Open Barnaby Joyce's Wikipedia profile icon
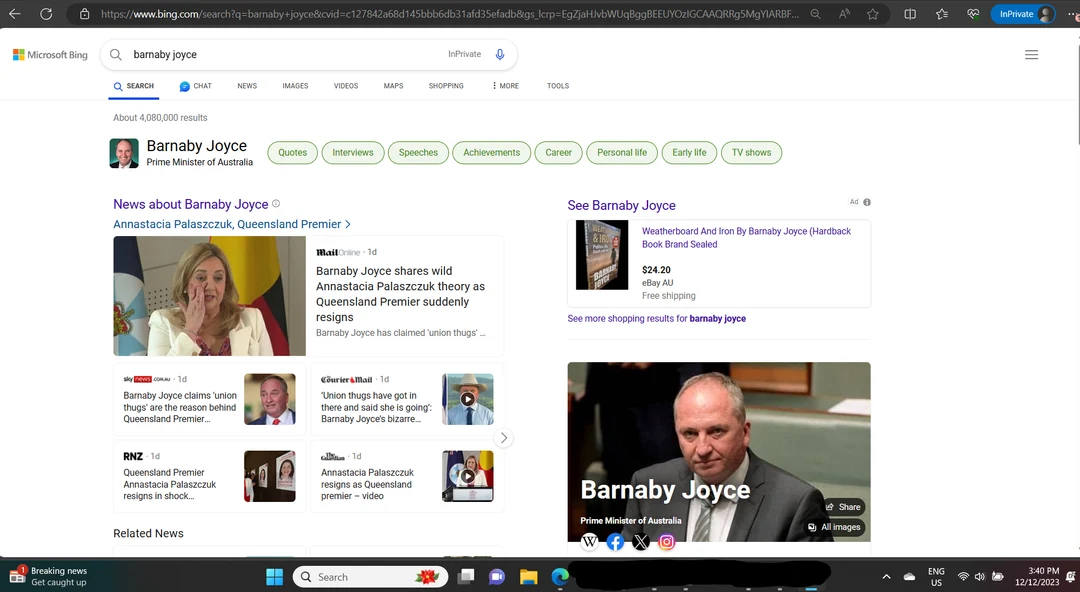This screenshot has height=592, width=1080. pos(590,542)
